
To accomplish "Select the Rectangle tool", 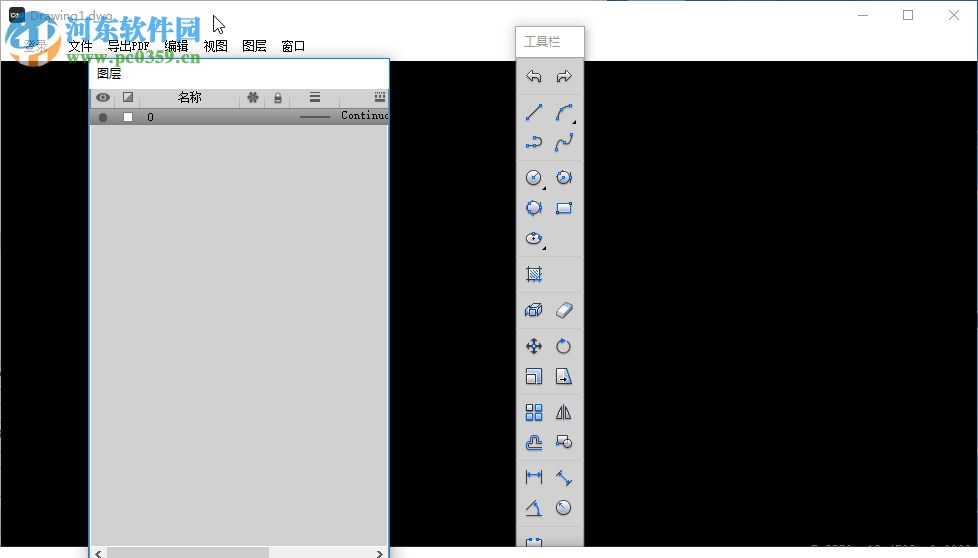I will pyautogui.click(x=564, y=208).
